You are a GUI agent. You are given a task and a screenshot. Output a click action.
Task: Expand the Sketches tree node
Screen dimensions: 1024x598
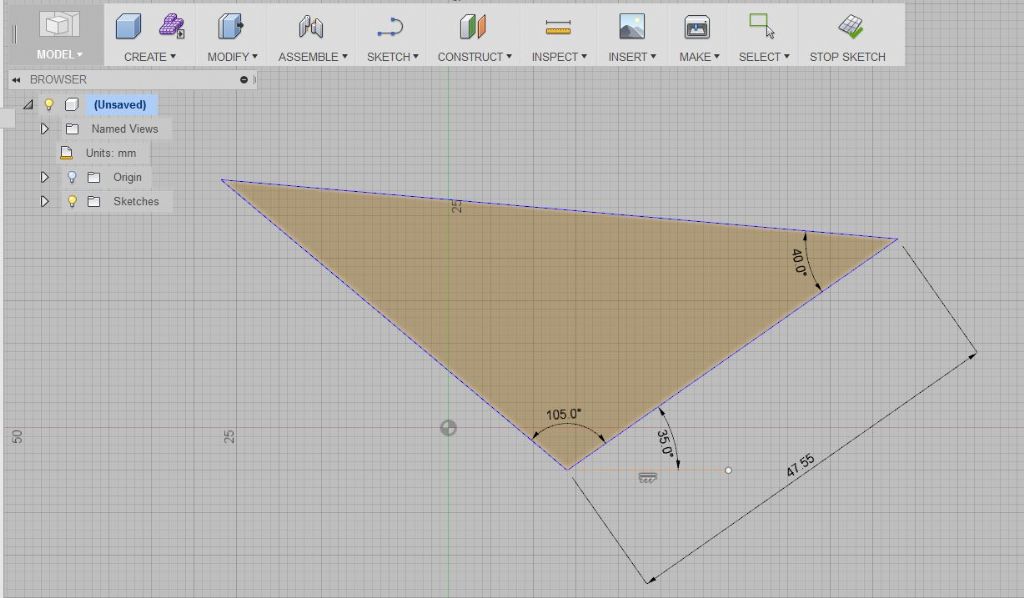click(44, 201)
